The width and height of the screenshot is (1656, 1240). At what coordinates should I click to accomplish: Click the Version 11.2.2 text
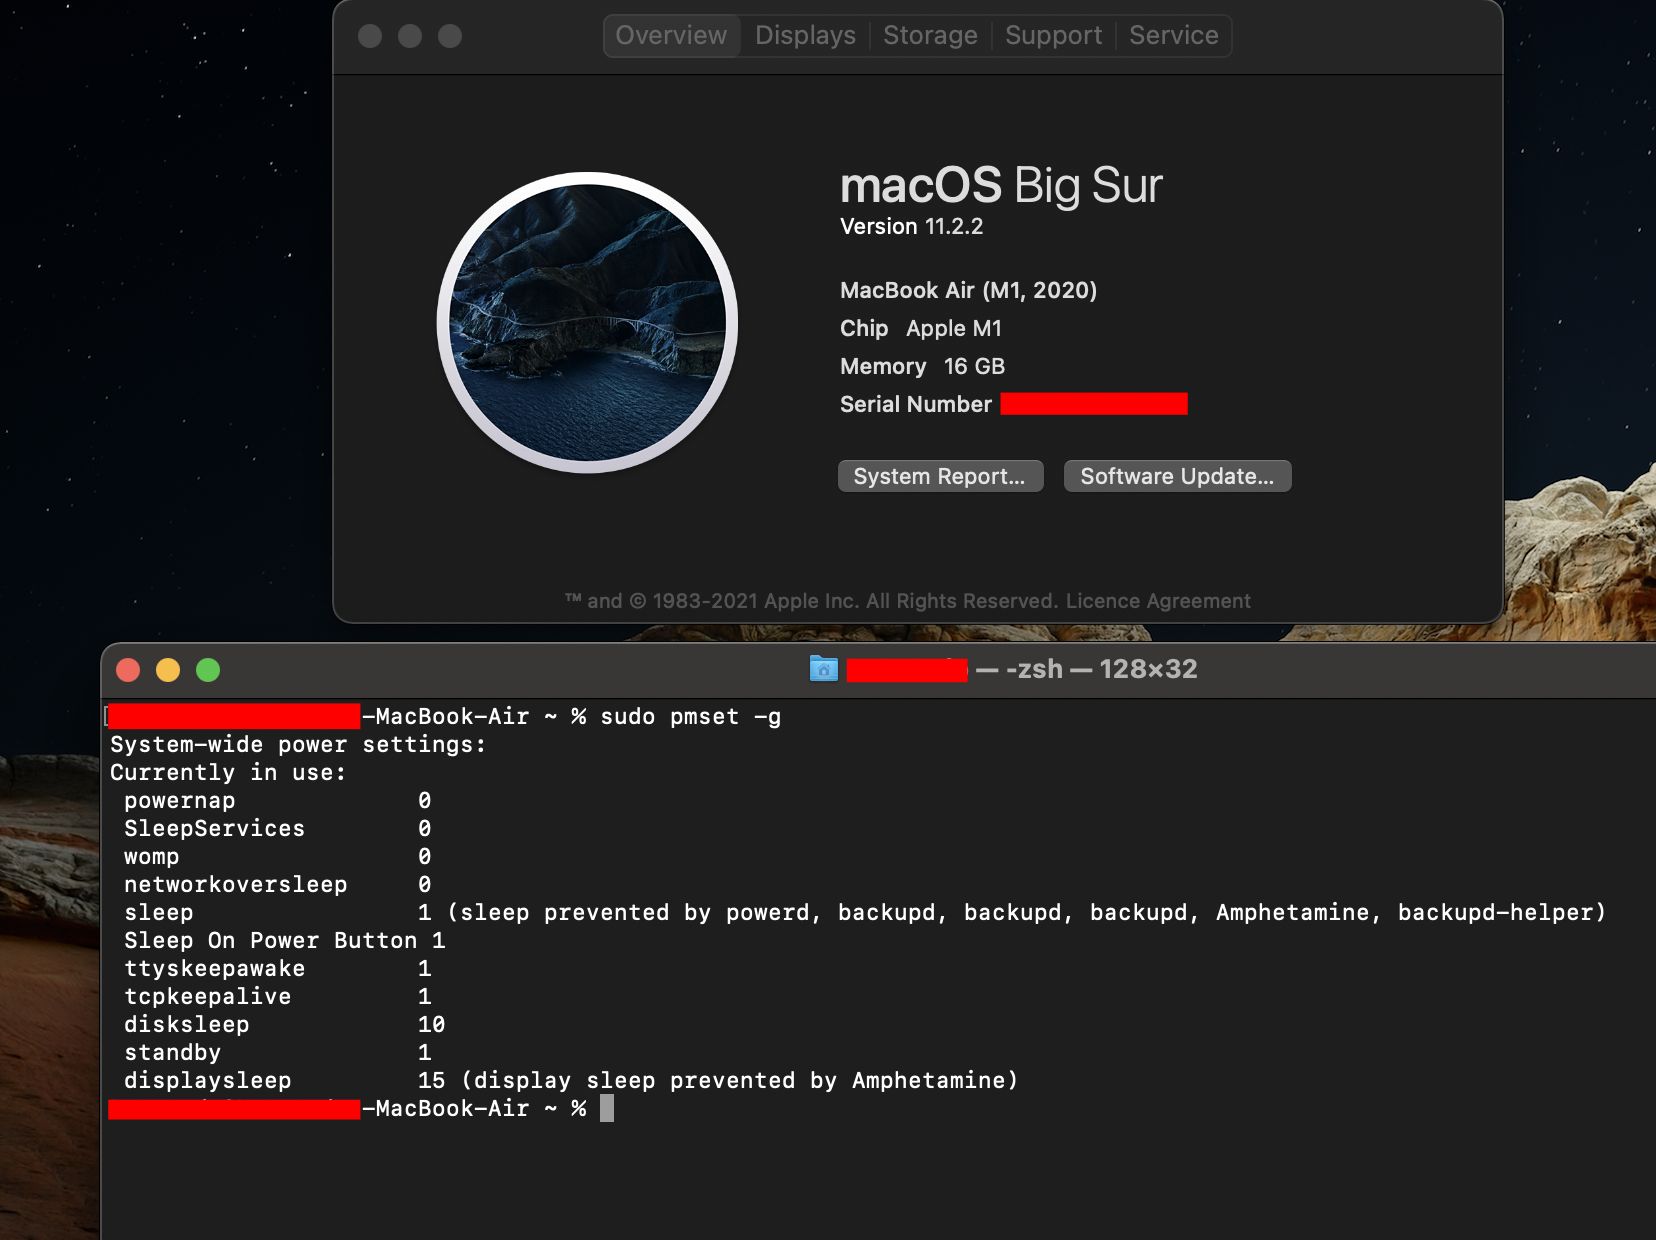(912, 227)
